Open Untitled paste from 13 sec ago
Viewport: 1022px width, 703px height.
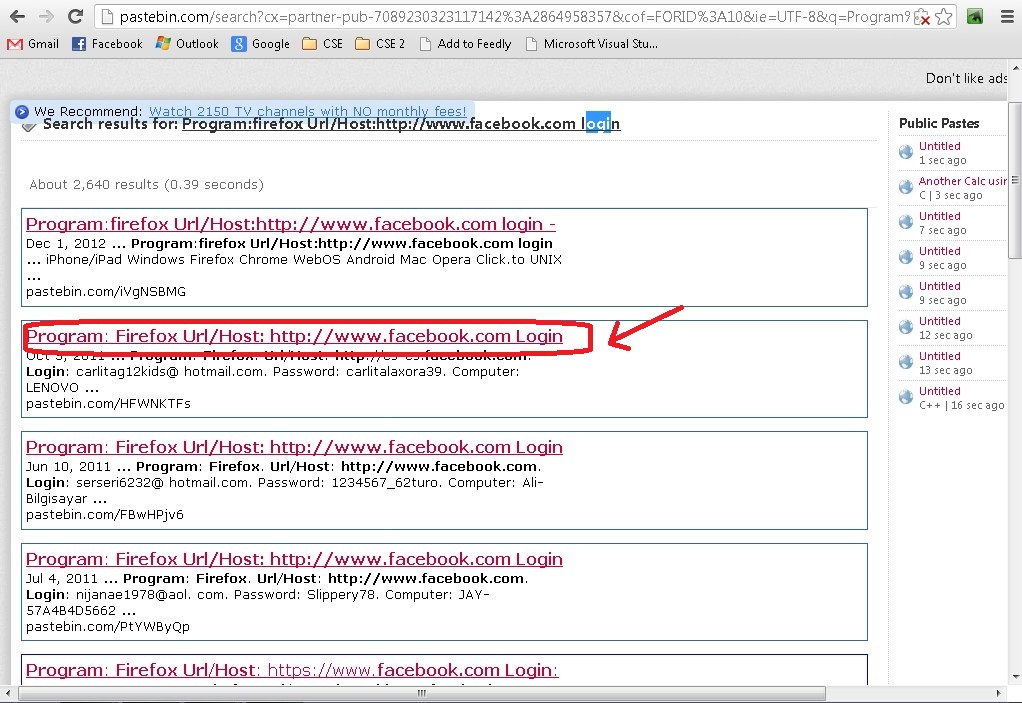[939, 356]
